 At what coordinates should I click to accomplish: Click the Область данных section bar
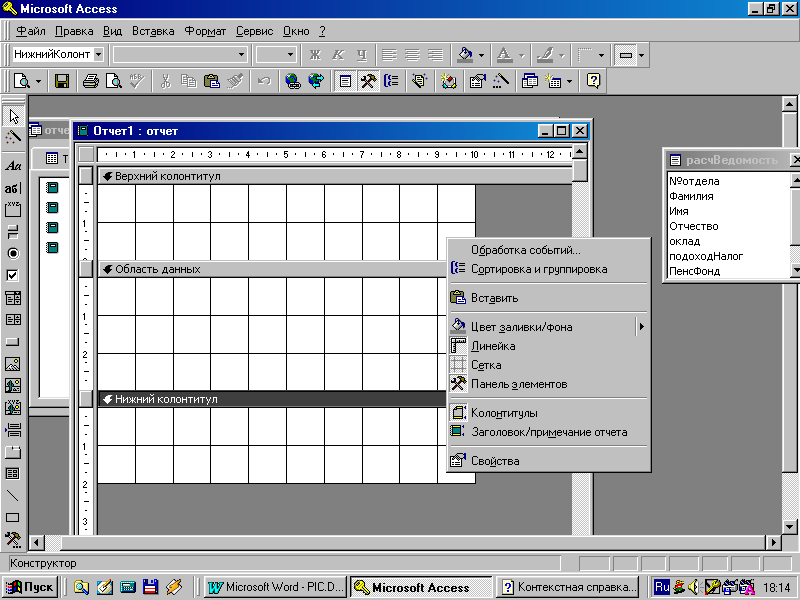pyautogui.click(x=272, y=269)
